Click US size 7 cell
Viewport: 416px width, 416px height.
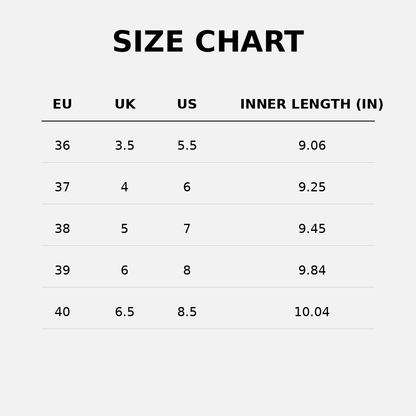187,229
